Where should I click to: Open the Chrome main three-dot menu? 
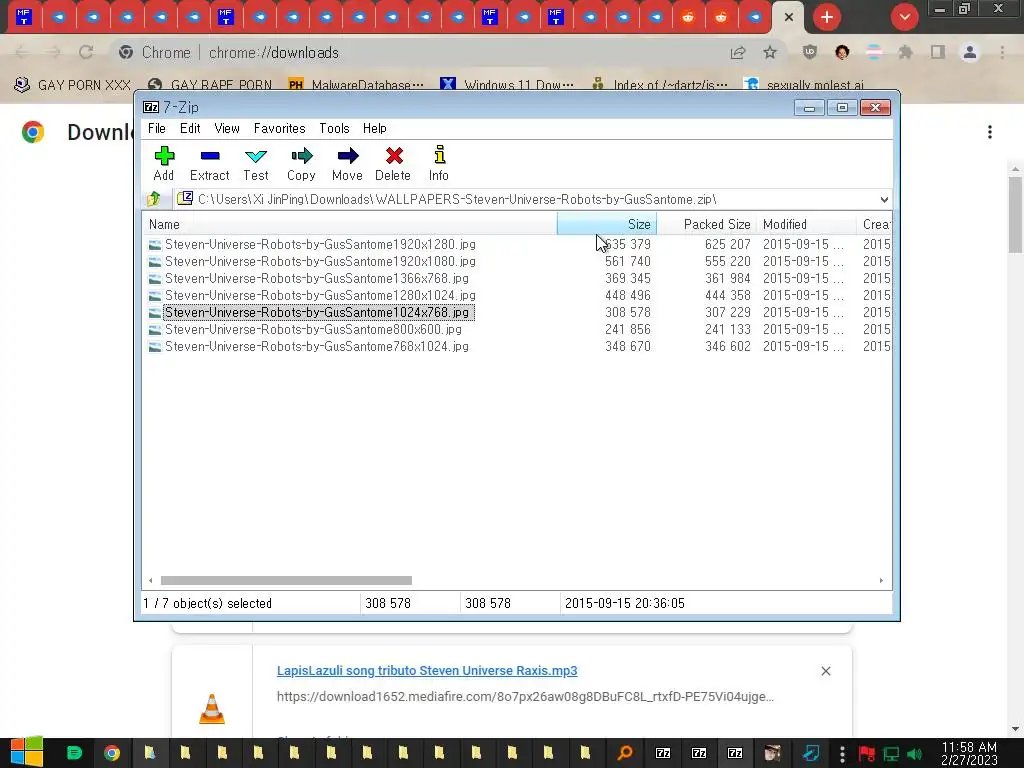[1002, 52]
